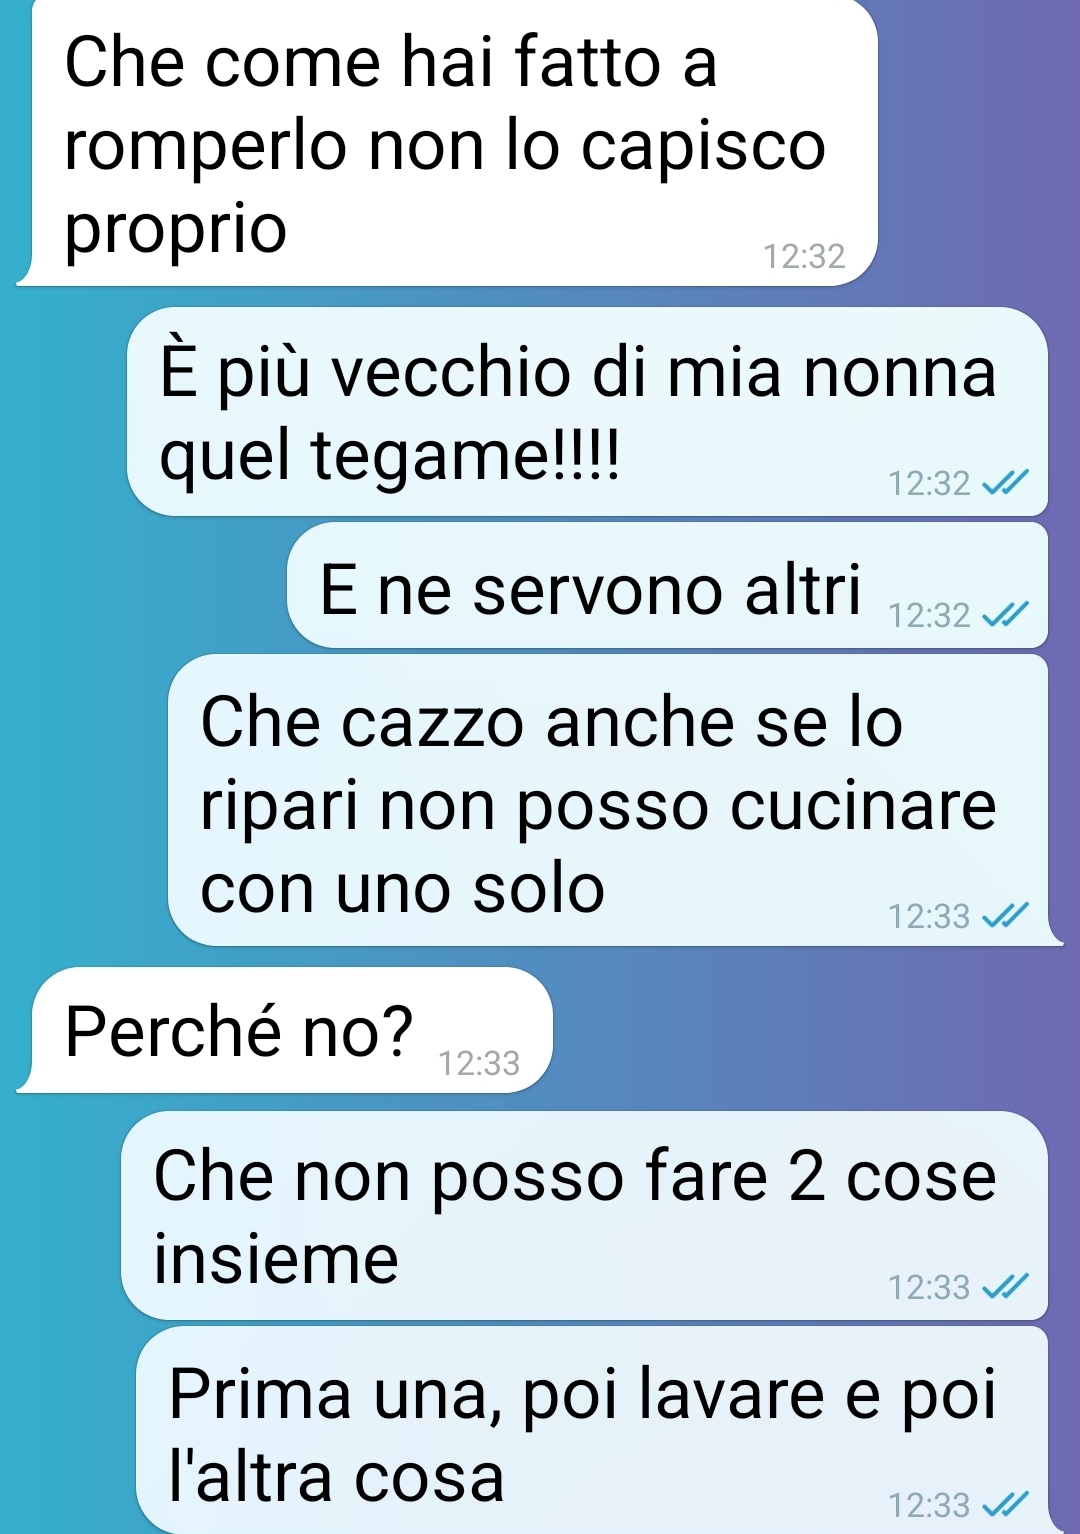
Task: Select the 'È più vecchio di mia nonna' bubble
Action: (x=587, y=412)
